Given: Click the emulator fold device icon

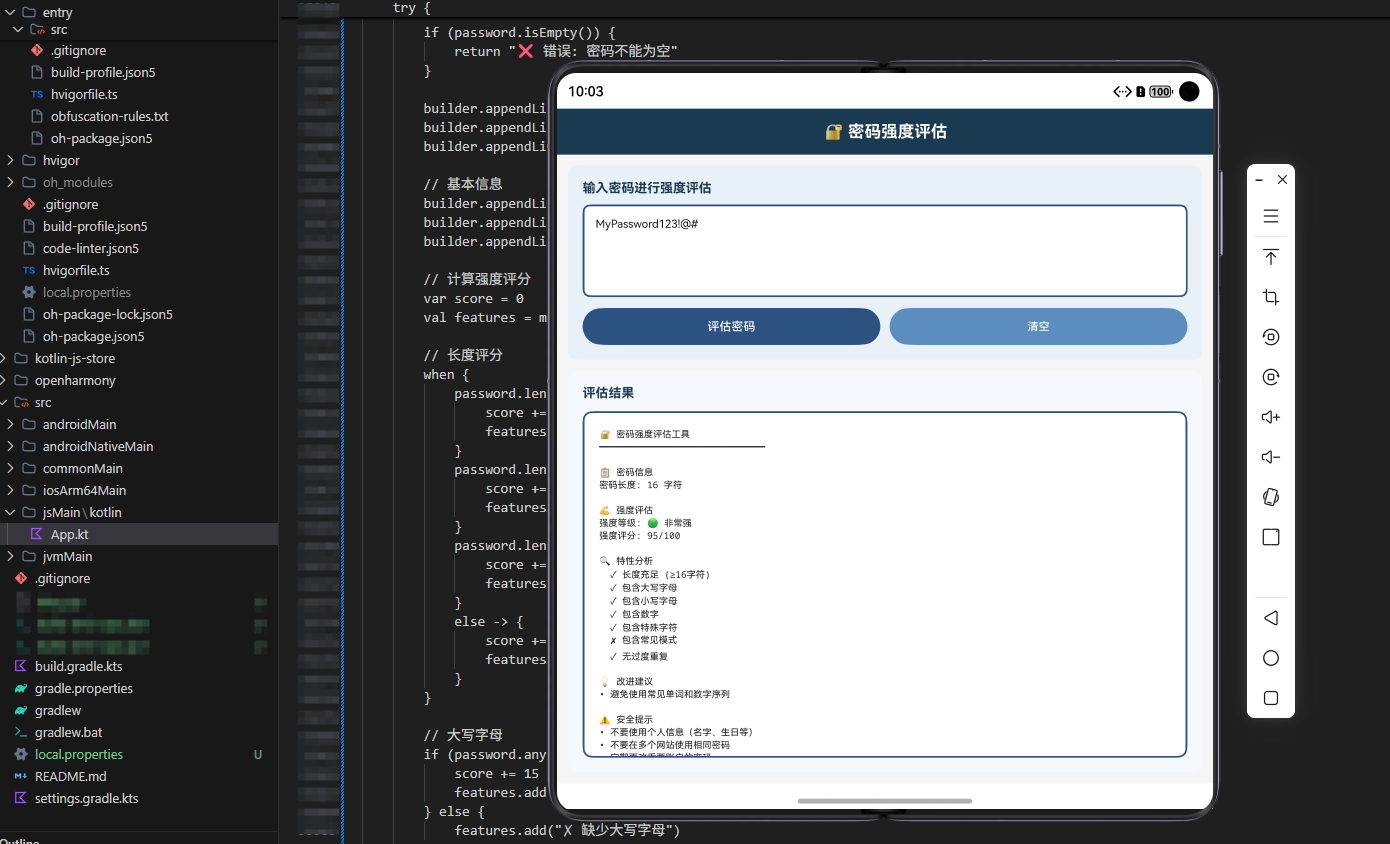Looking at the screenshot, I should pyautogui.click(x=1271, y=497).
